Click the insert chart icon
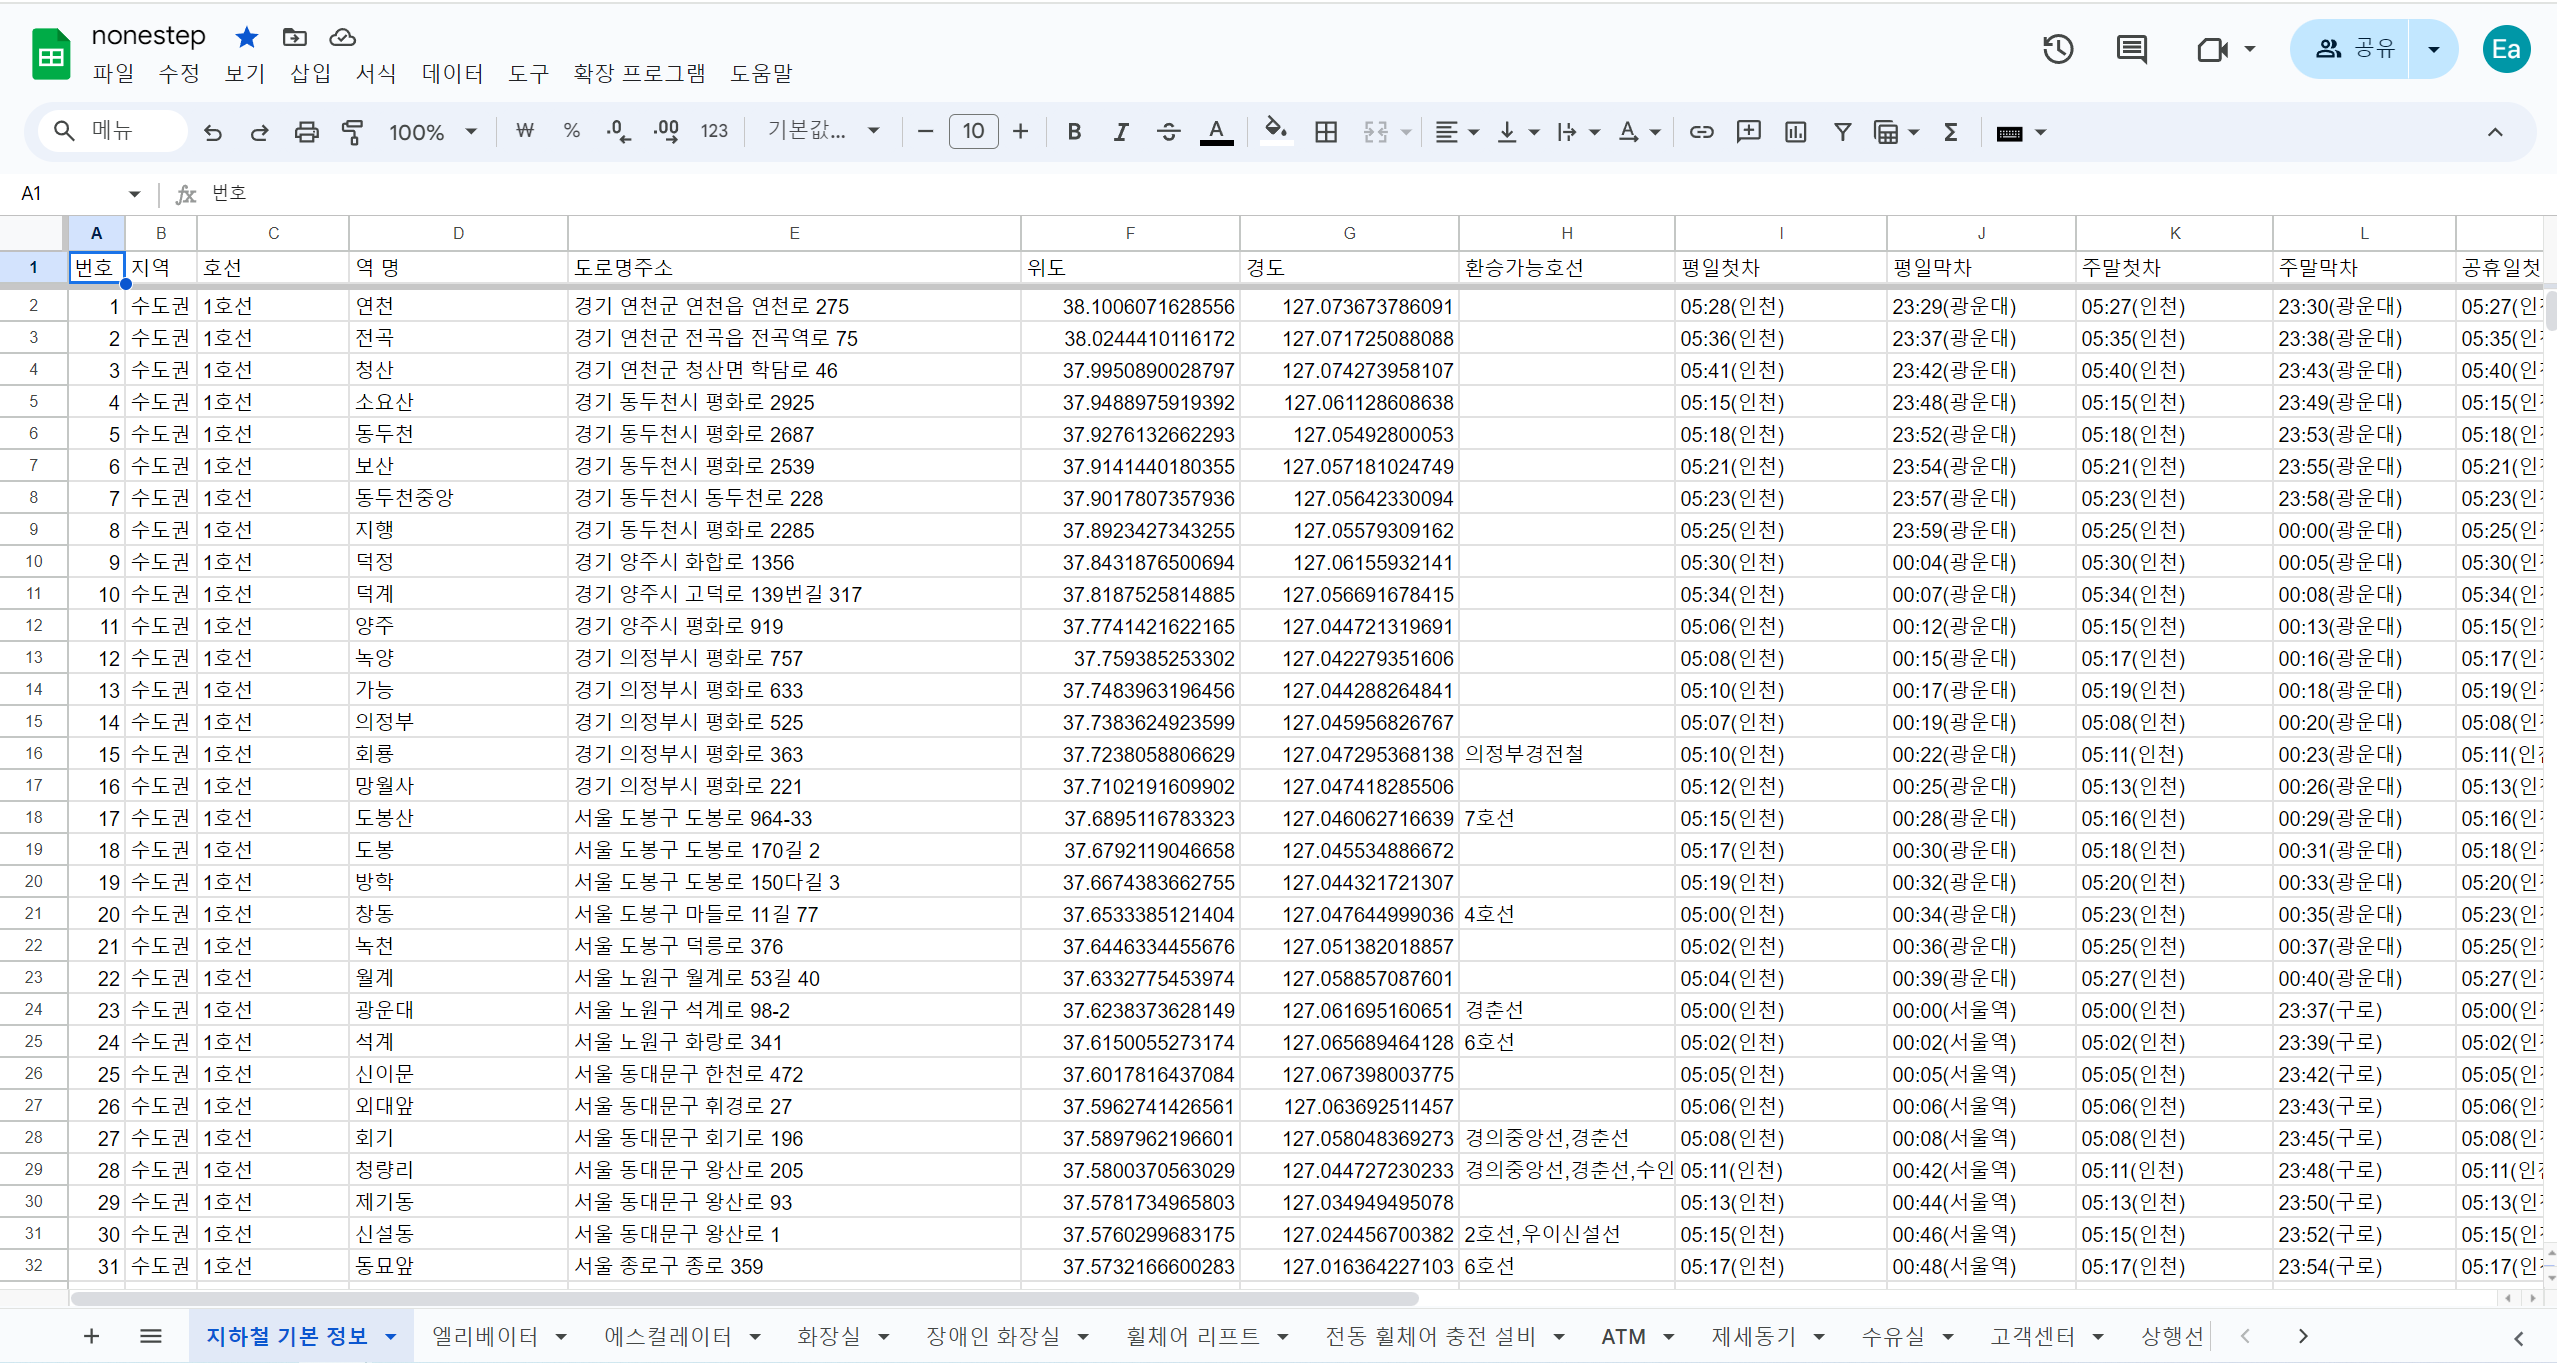This screenshot has height=1363, width=2557. pyautogui.click(x=1795, y=132)
